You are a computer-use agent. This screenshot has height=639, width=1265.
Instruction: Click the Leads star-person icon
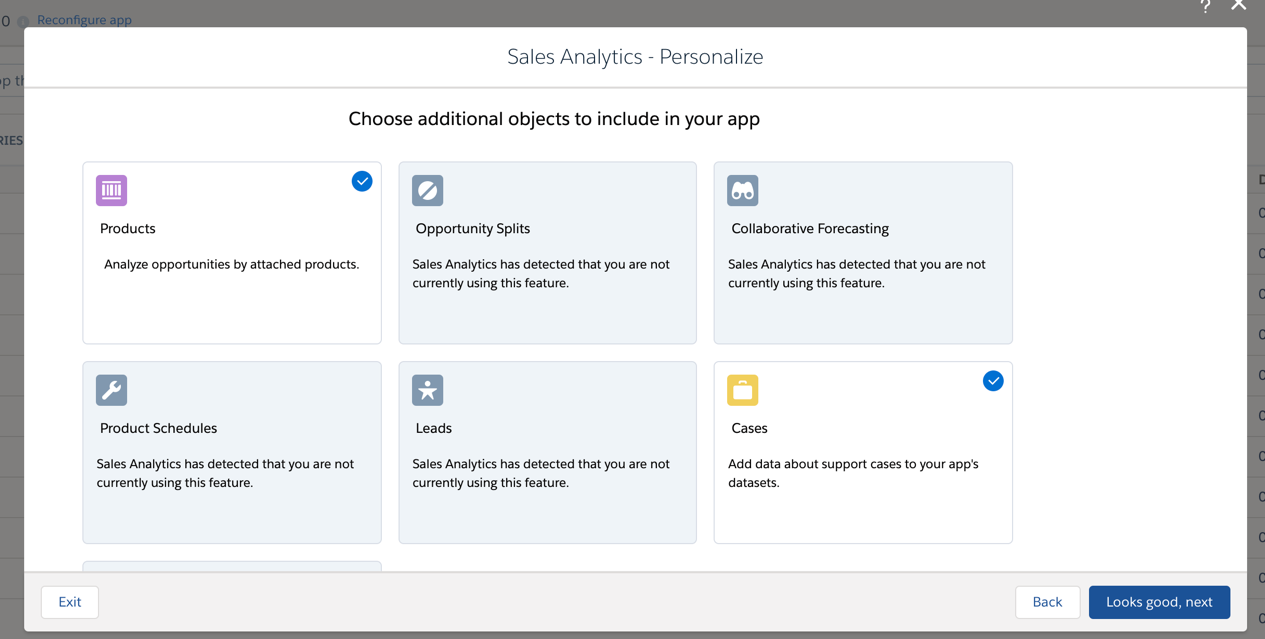[427, 390]
